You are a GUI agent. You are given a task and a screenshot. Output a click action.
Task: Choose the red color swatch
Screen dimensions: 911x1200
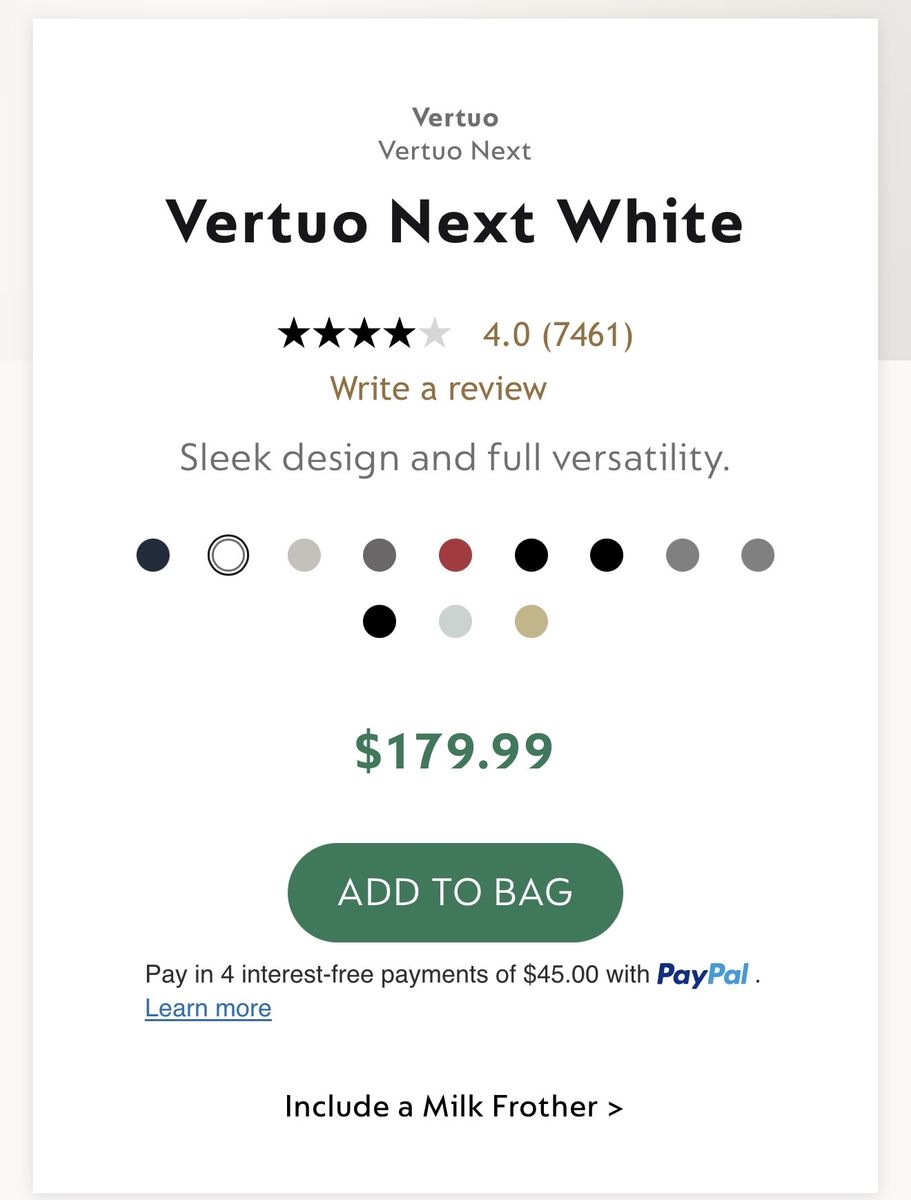coord(455,554)
